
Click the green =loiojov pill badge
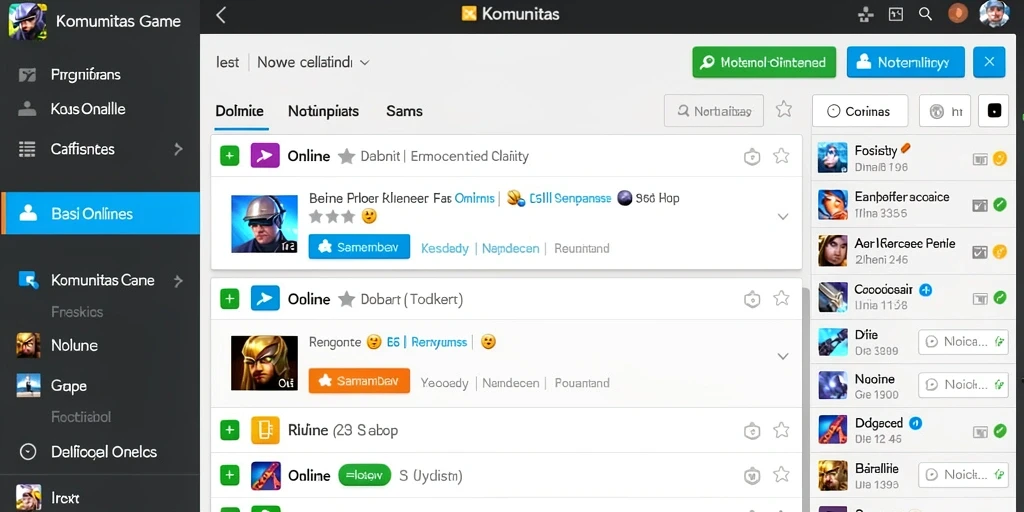point(364,475)
